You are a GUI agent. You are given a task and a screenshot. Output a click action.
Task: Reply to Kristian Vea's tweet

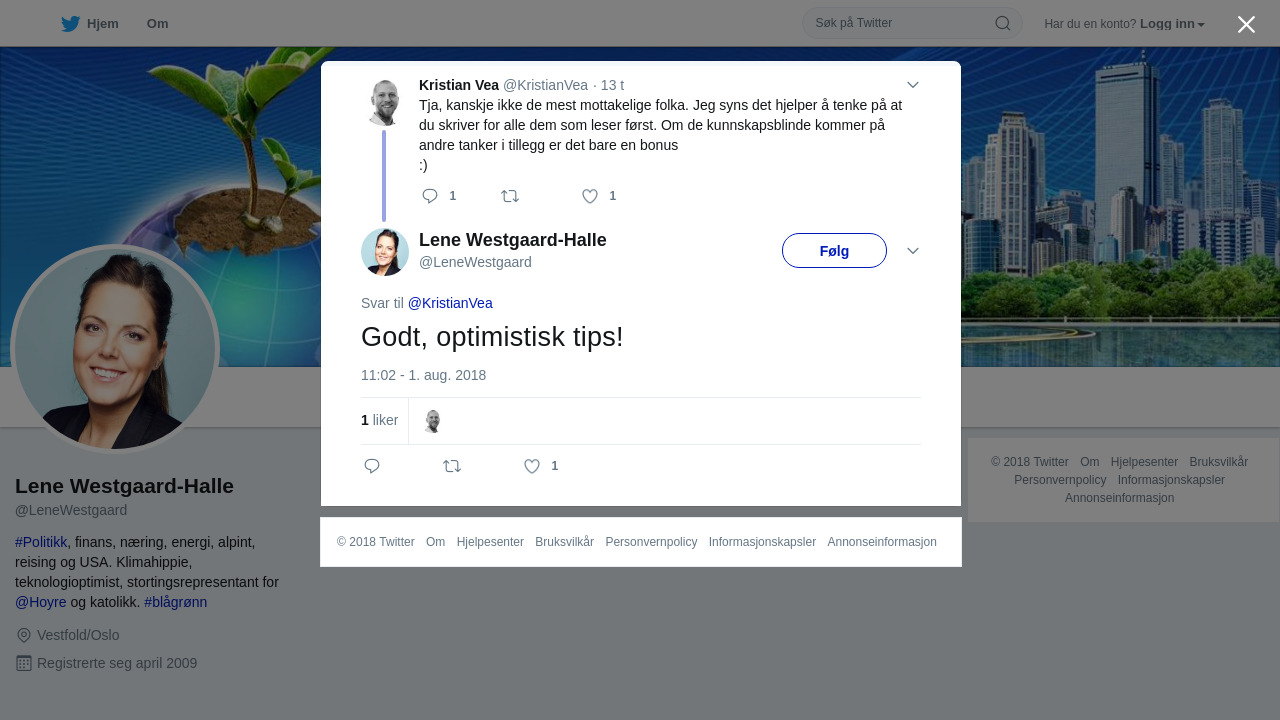pos(430,196)
